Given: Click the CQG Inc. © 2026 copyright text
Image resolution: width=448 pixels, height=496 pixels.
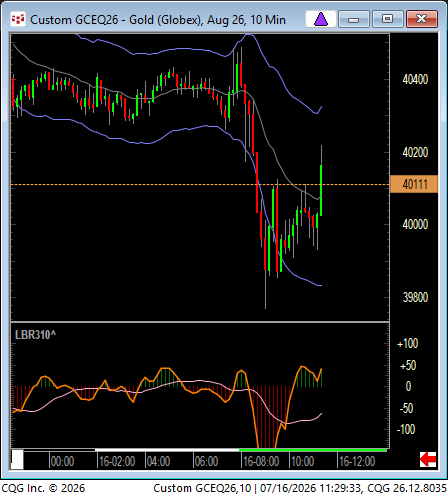Looking at the screenshot, I should tap(43, 488).
